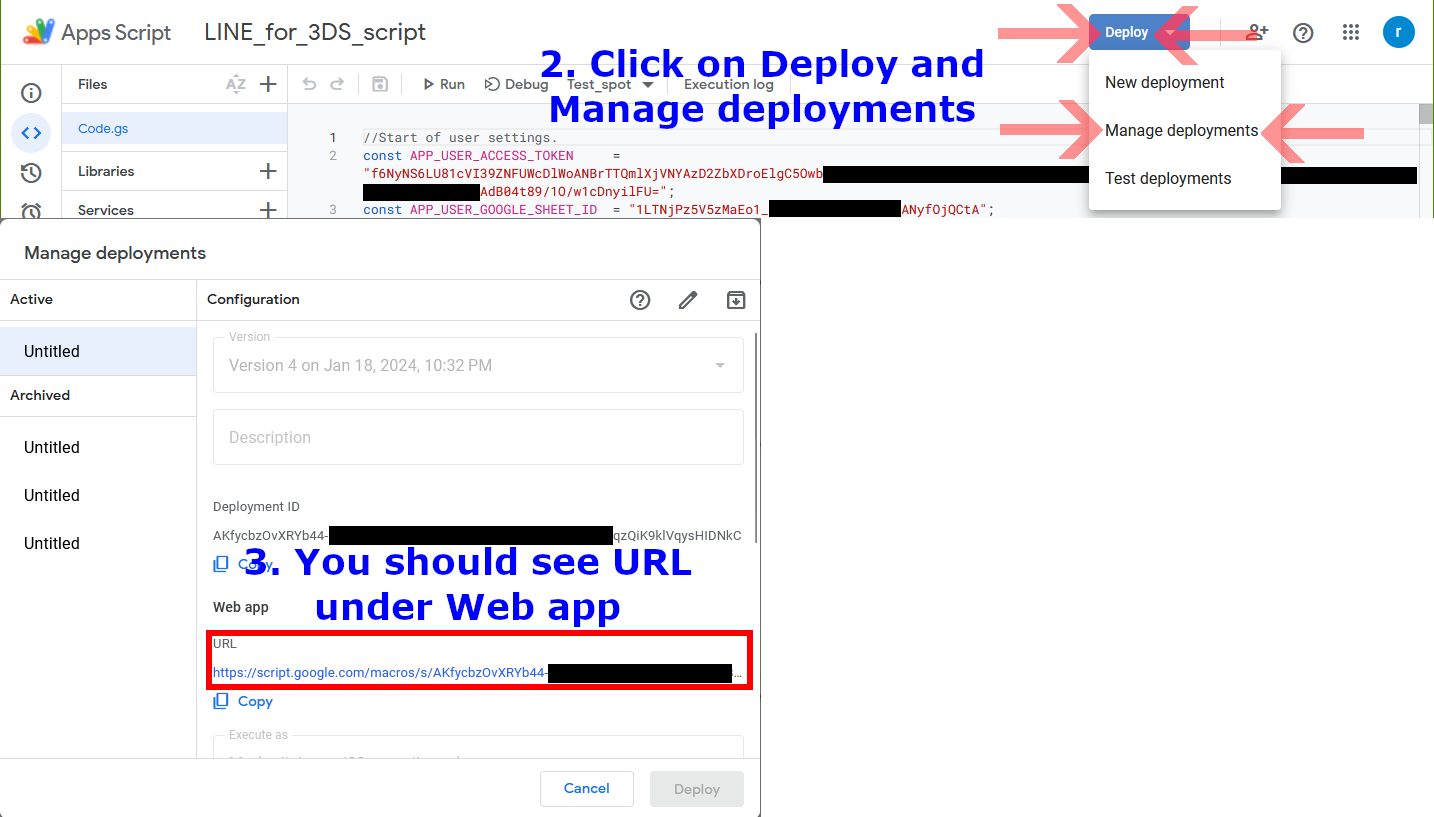
Task: Select New deployment from the menu
Action: click(x=1164, y=82)
